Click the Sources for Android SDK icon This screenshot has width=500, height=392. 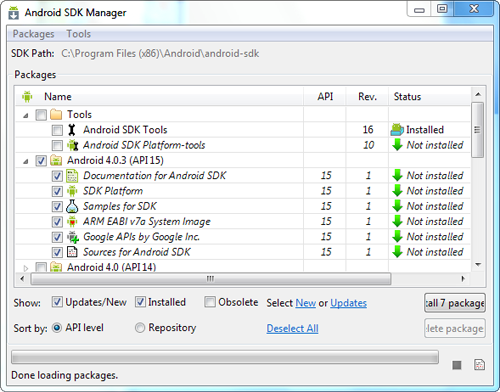tap(72, 252)
